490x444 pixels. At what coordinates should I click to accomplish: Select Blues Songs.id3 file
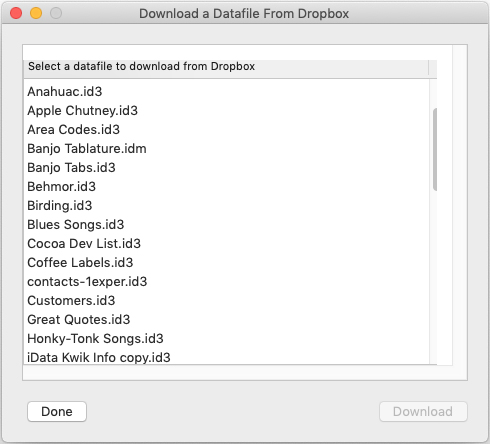click(227, 224)
